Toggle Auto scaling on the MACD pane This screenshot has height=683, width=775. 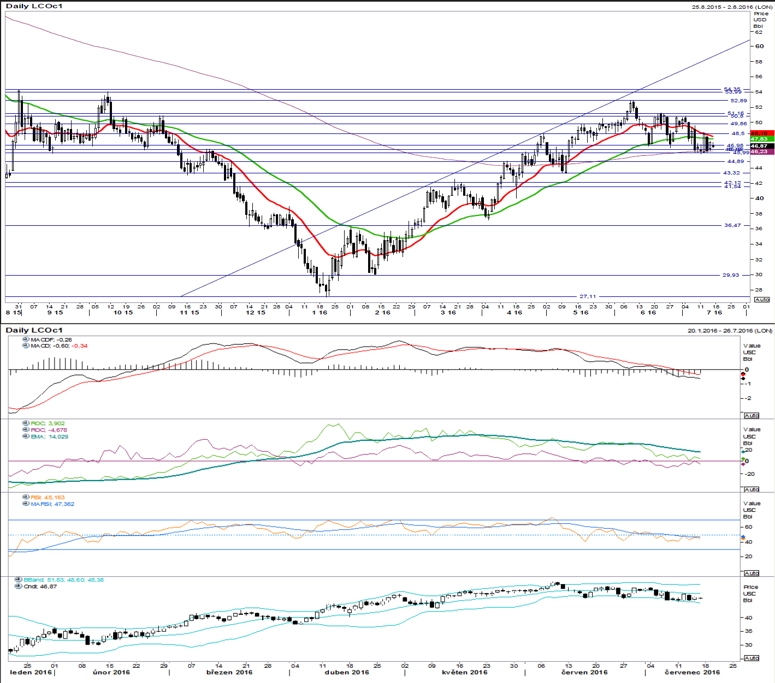(751, 415)
